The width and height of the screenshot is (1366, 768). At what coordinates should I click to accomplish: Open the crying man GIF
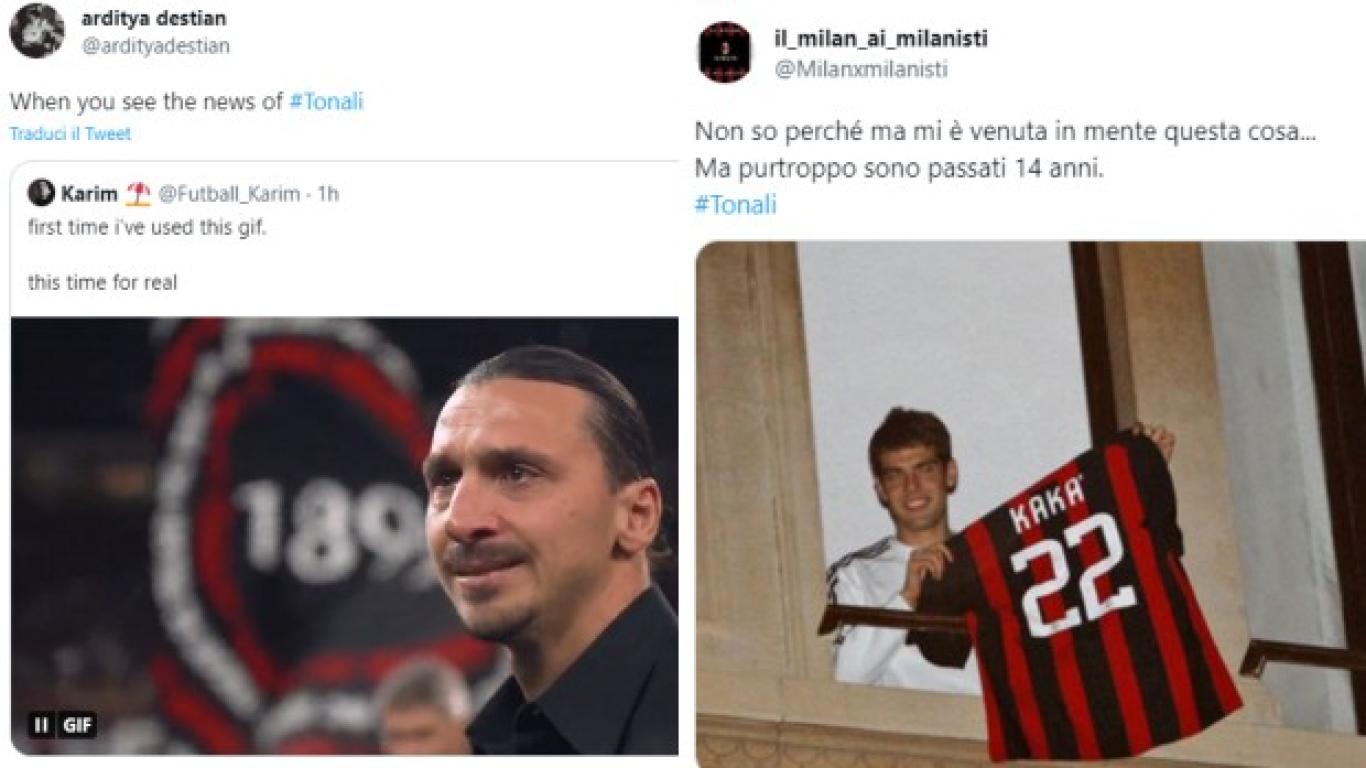(344, 536)
